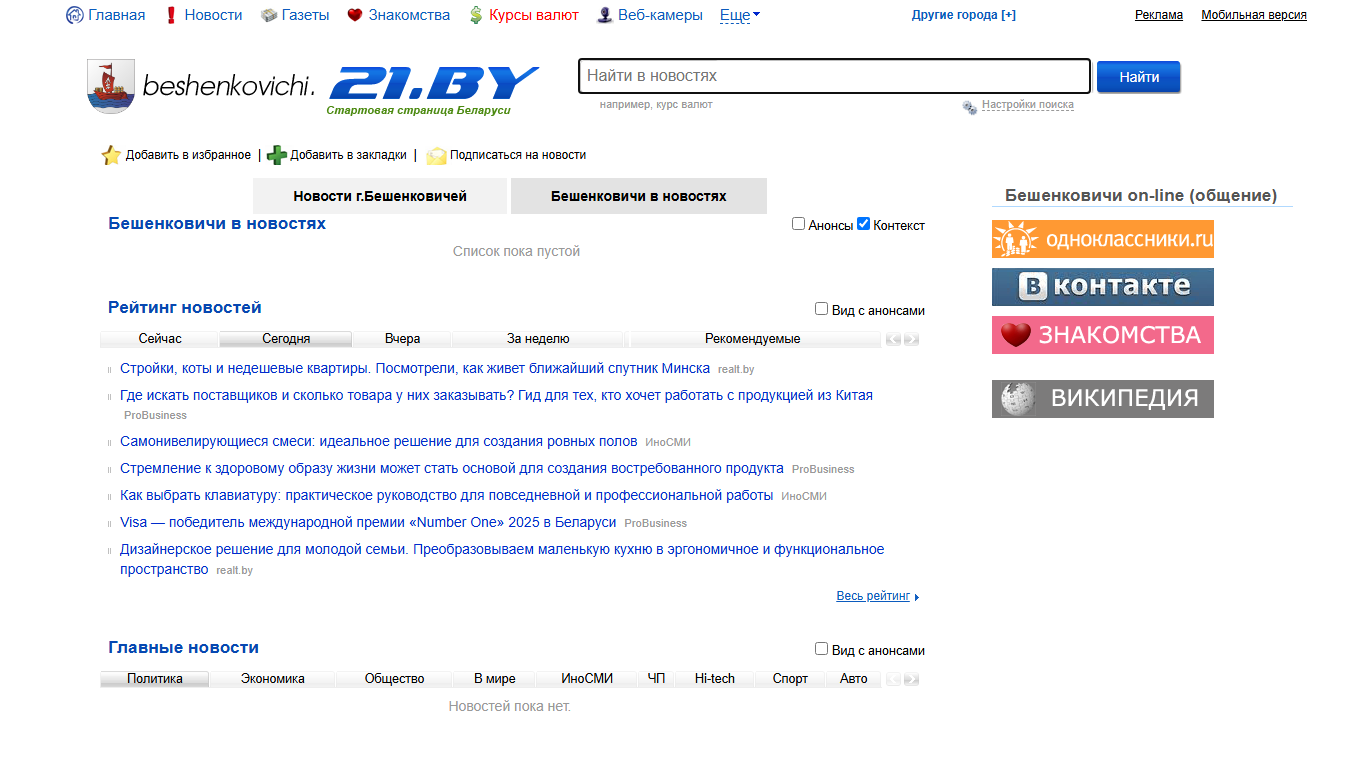The height and width of the screenshot is (768, 1366).
Task: Click the heart icon next to Знакомства
Action: coord(355,15)
